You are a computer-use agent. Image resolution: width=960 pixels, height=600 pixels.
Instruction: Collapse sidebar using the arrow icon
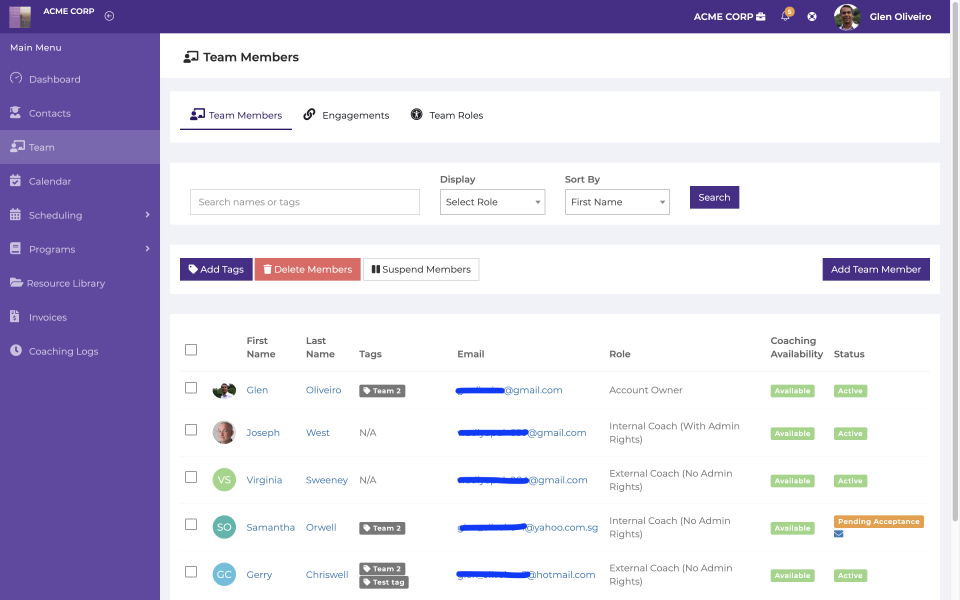pos(109,16)
